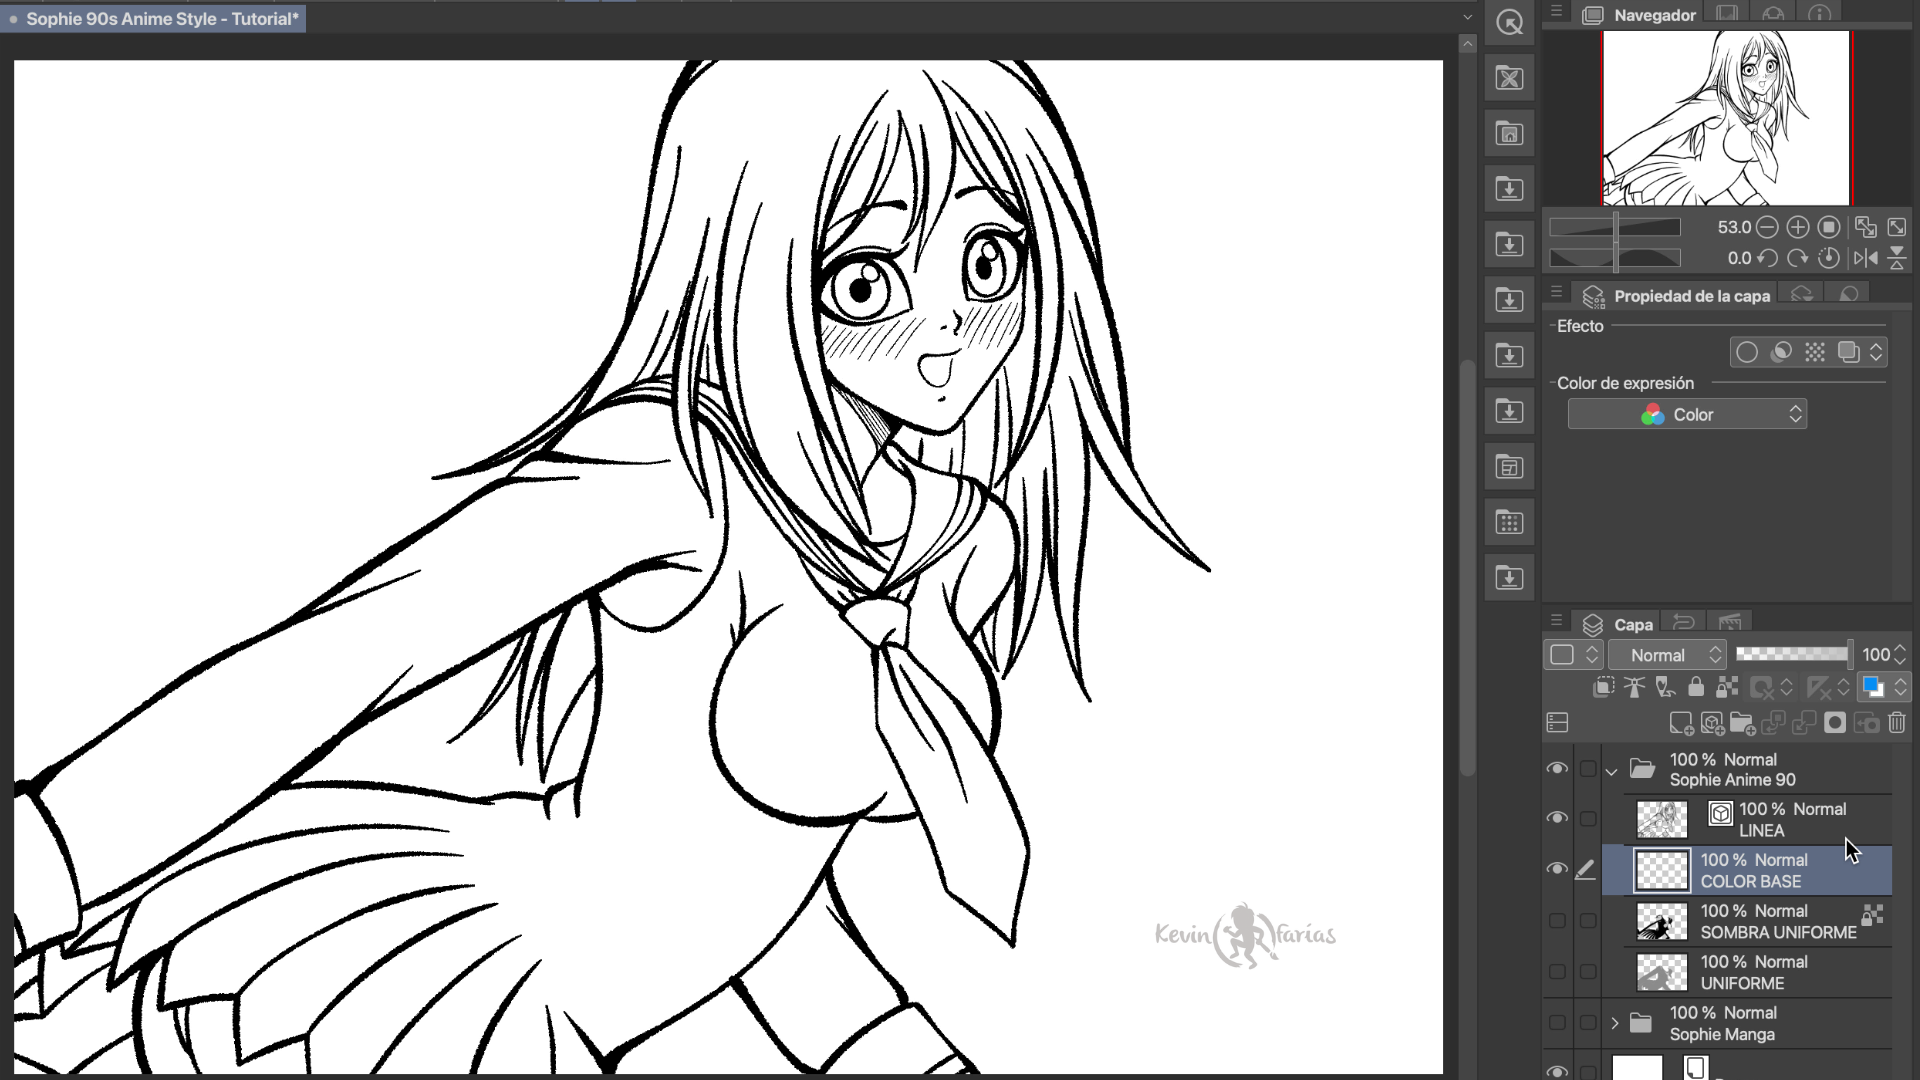Click the lock layer padlock icon
Screen dimensions: 1920x1080
point(1696,687)
